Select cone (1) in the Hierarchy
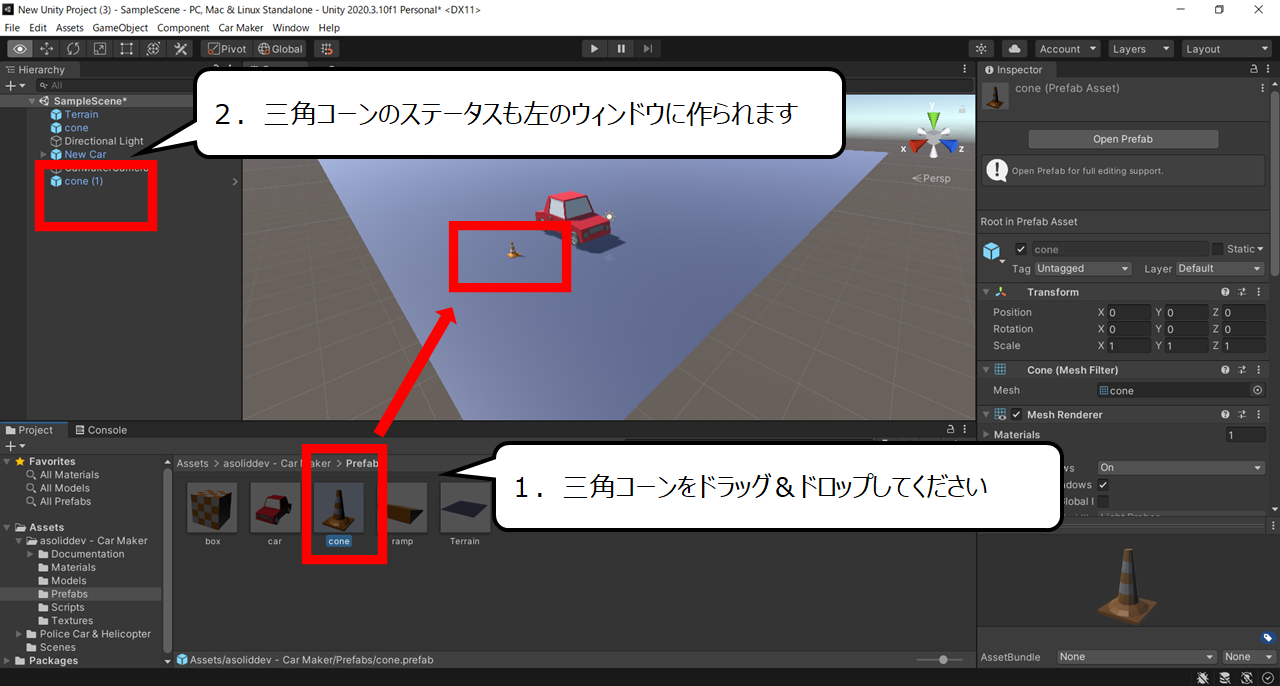The image size is (1280, 686). [83, 182]
